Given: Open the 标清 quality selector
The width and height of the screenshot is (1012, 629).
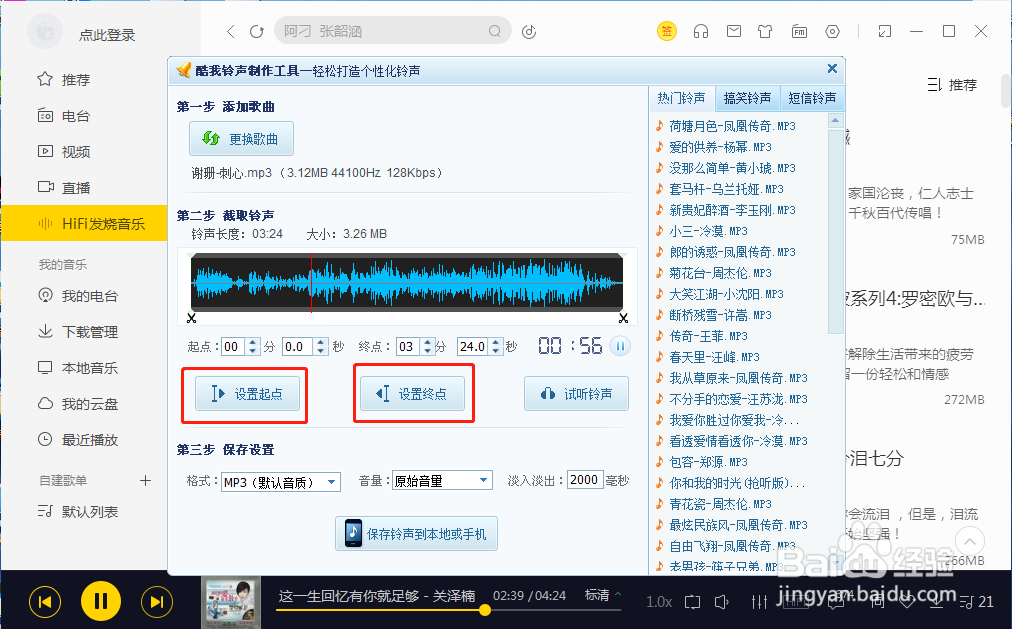Looking at the screenshot, I should click(603, 595).
